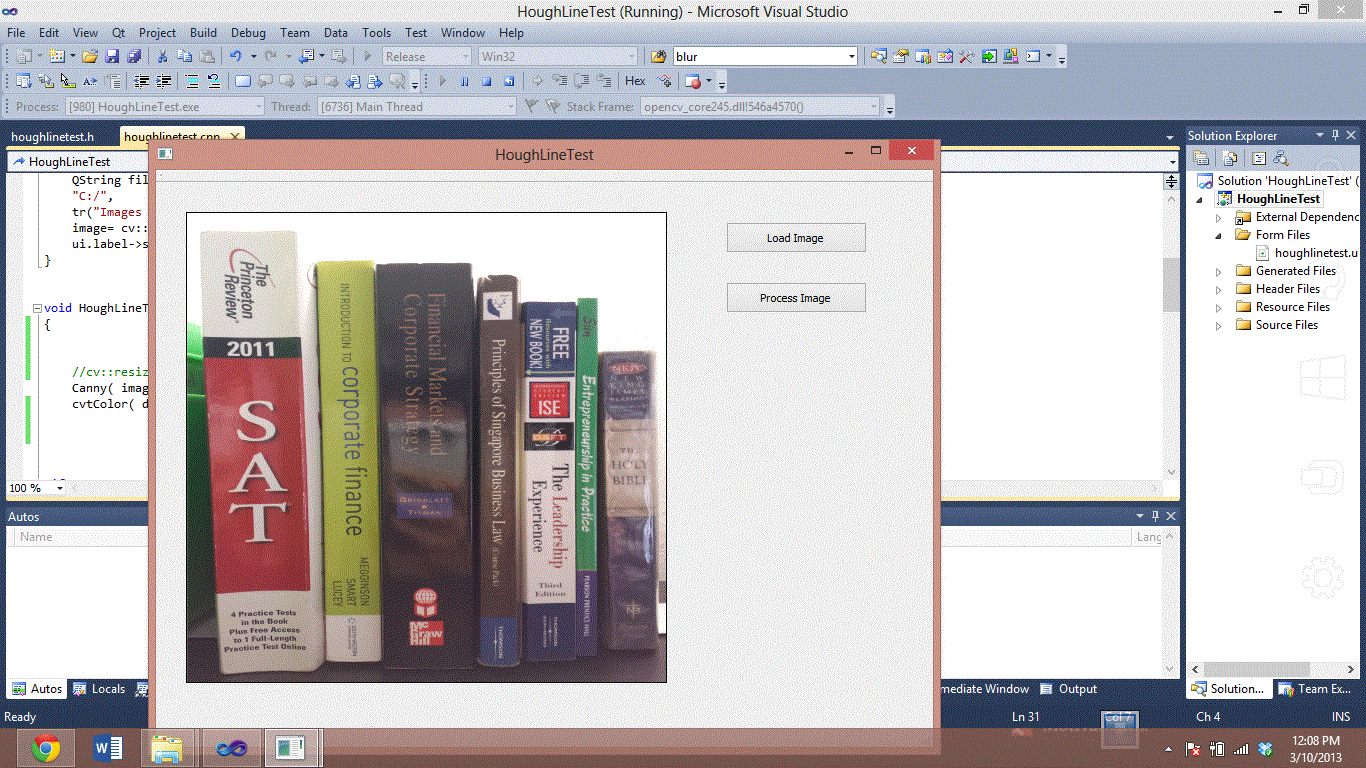Click the Navigate Backward icon
Screen dimensions: 1366x768
(x=305, y=57)
